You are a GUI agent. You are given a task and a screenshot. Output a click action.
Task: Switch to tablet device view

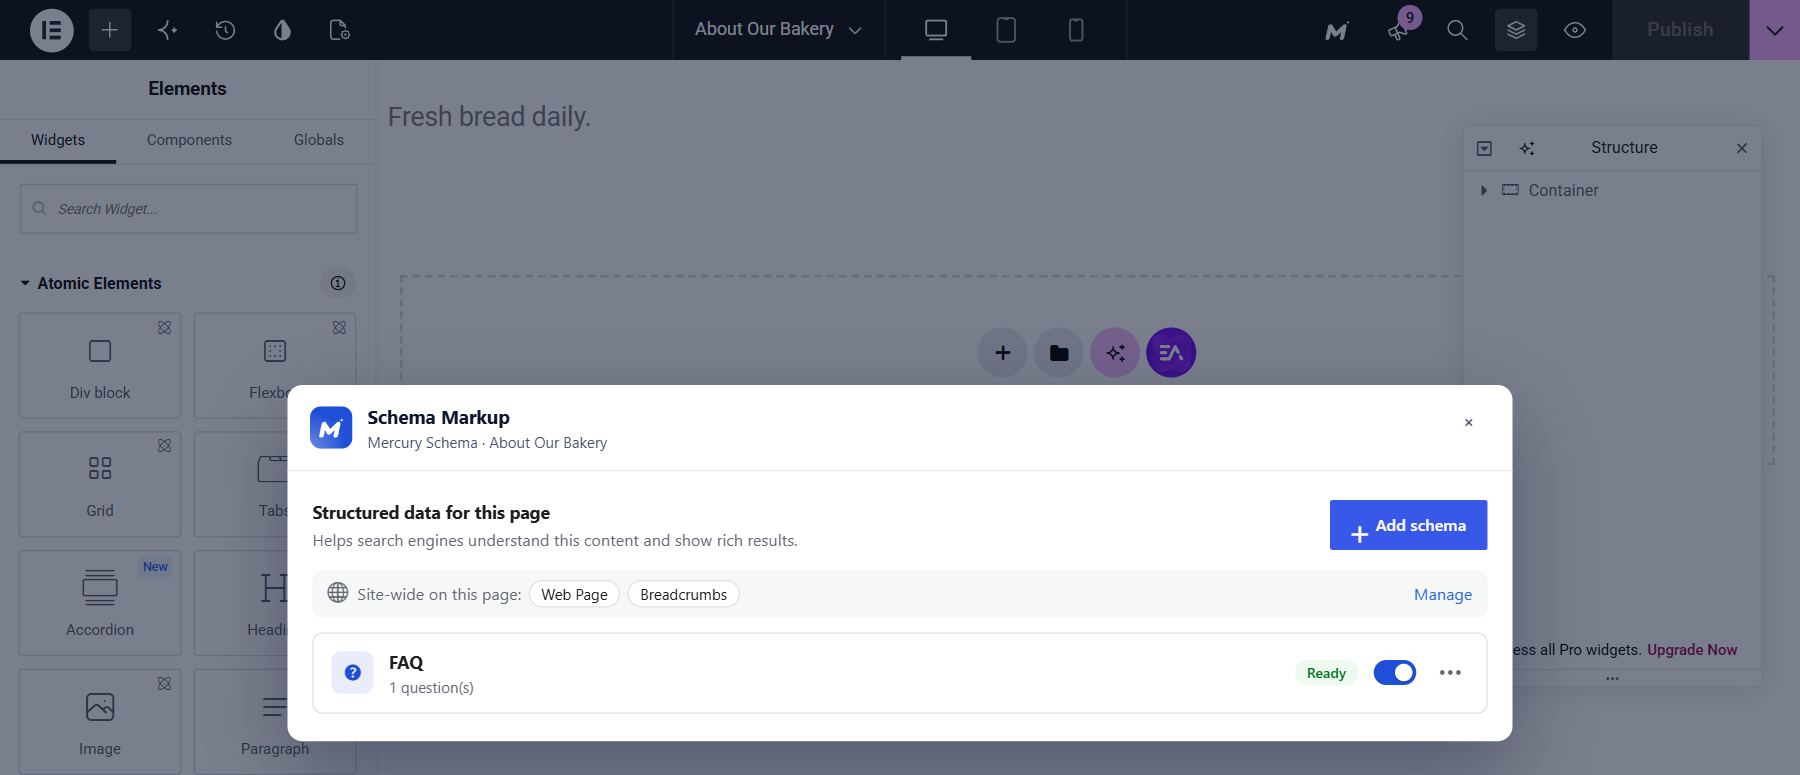point(1006,30)
